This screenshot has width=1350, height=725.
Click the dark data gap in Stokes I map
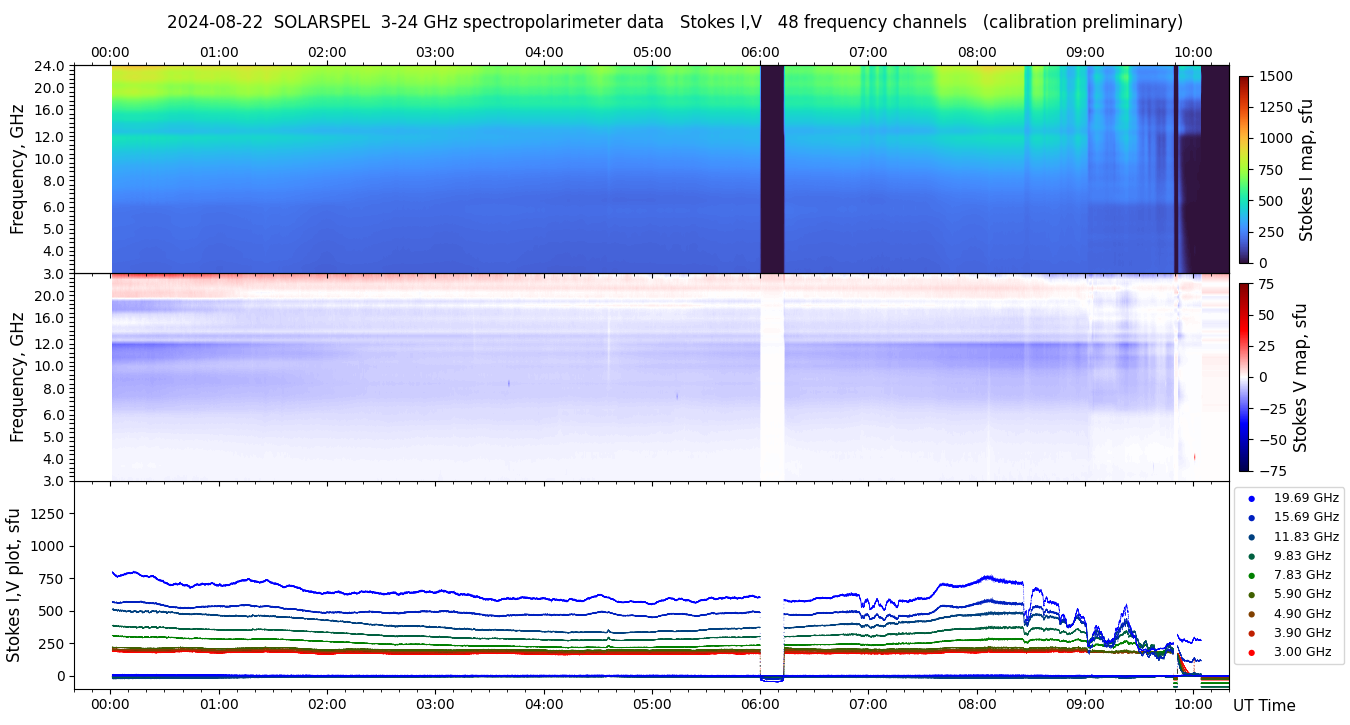[772, 168]
